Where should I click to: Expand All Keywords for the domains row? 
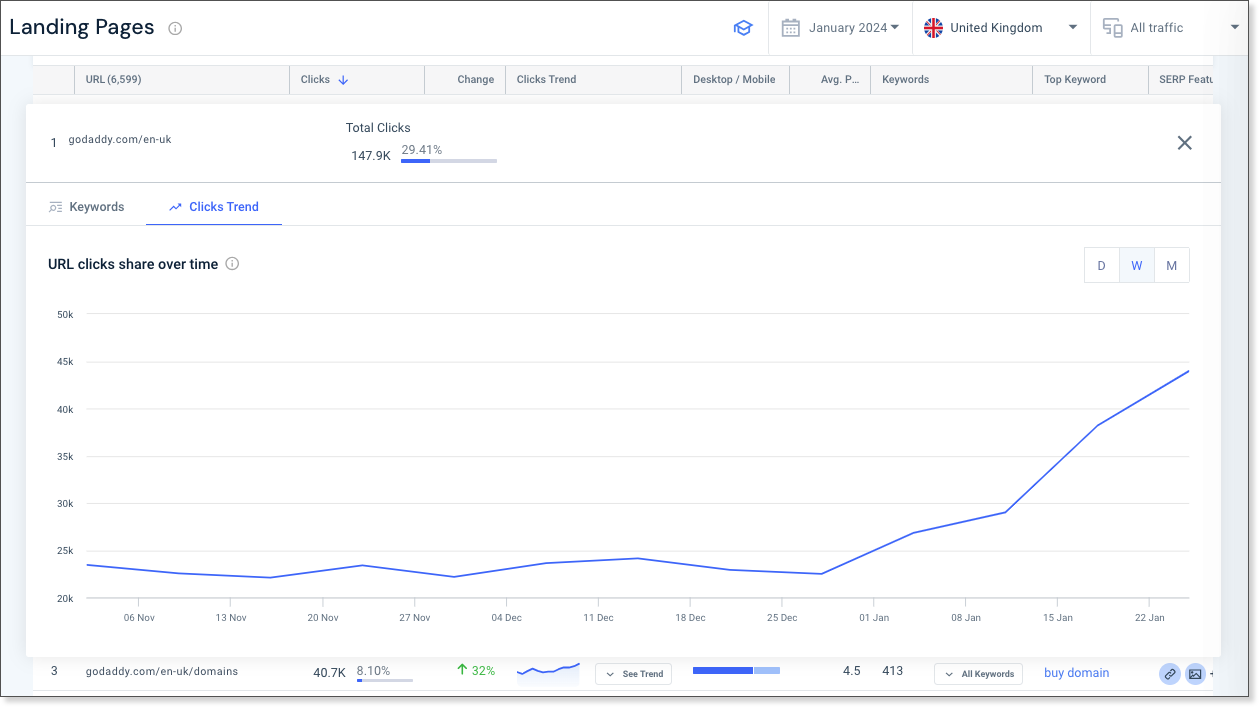click(x=978, y=674)
